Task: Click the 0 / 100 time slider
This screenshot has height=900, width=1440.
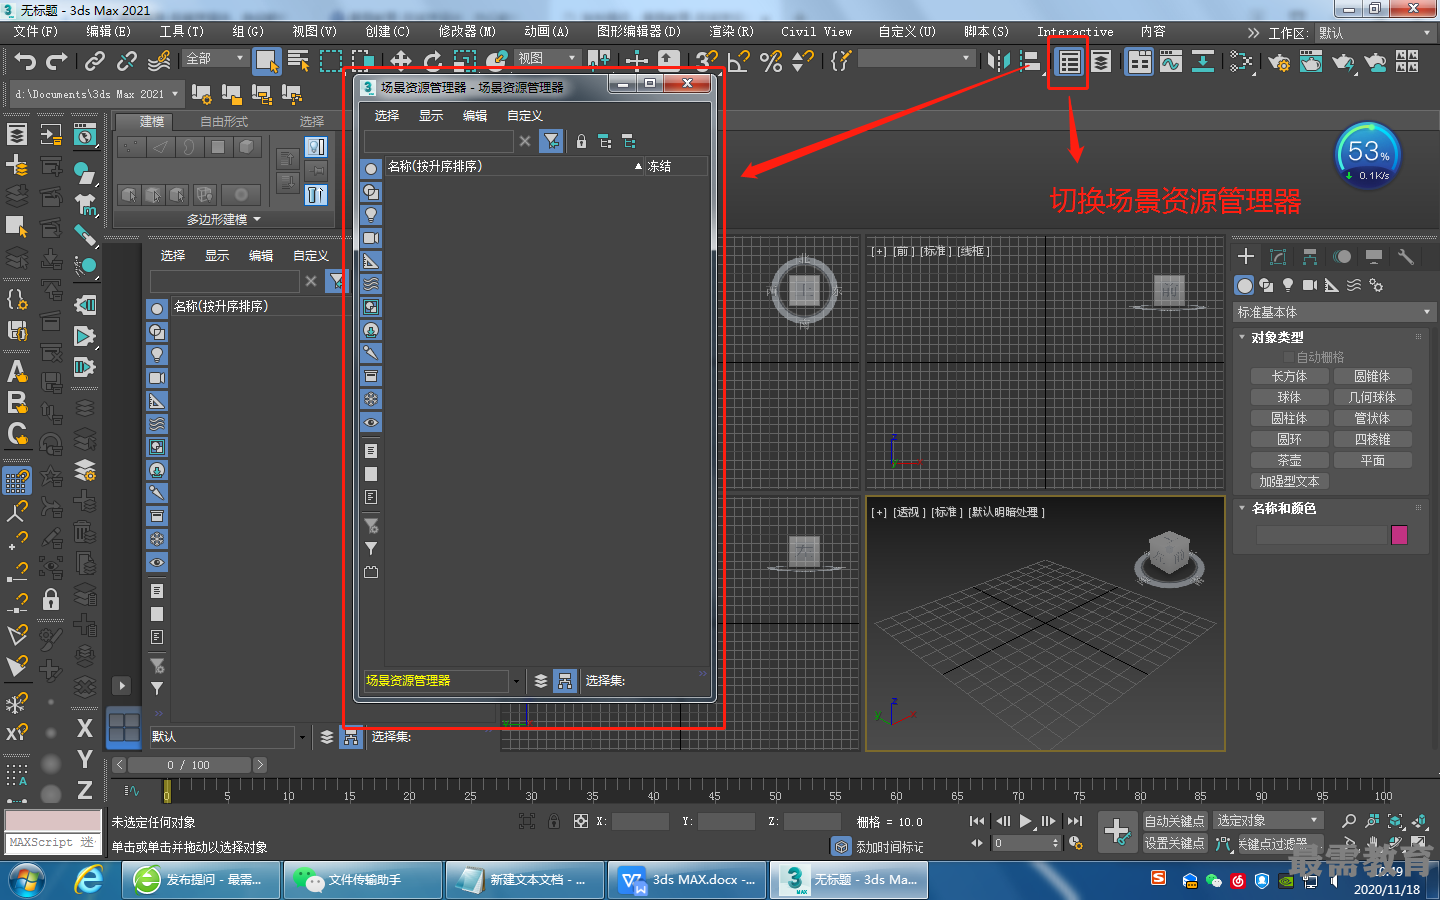Action: [x=189, y=765]
